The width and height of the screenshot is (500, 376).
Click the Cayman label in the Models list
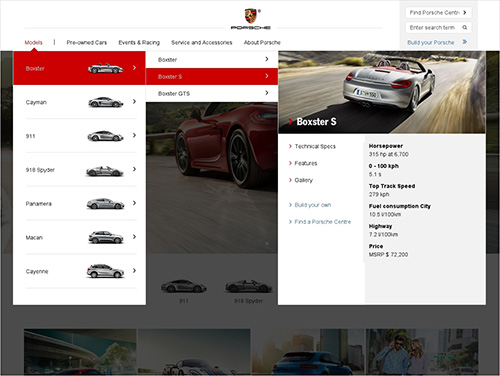36,102
